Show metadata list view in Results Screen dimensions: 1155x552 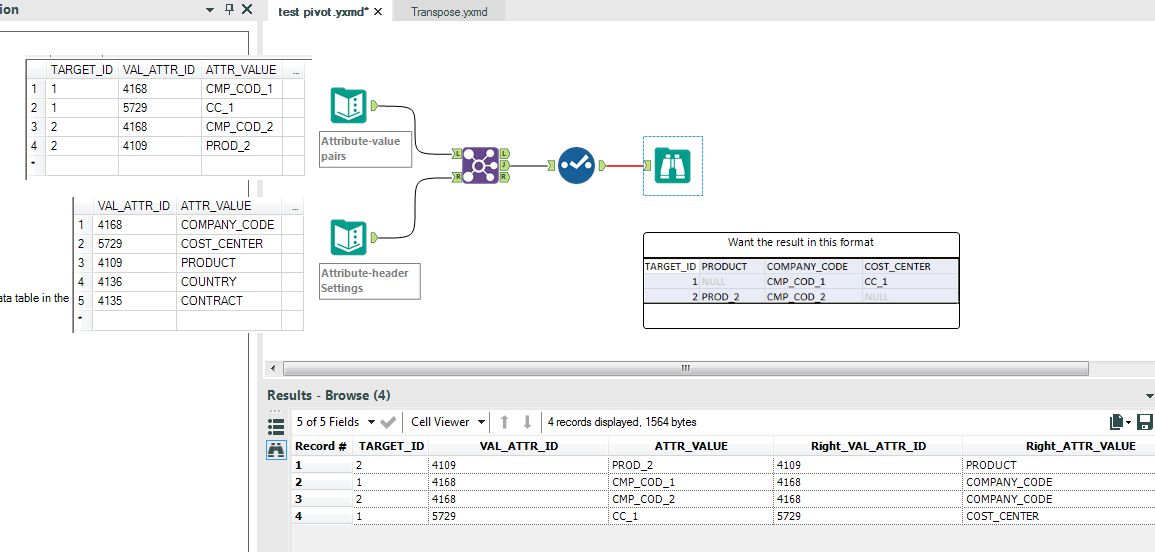point(276,426)
